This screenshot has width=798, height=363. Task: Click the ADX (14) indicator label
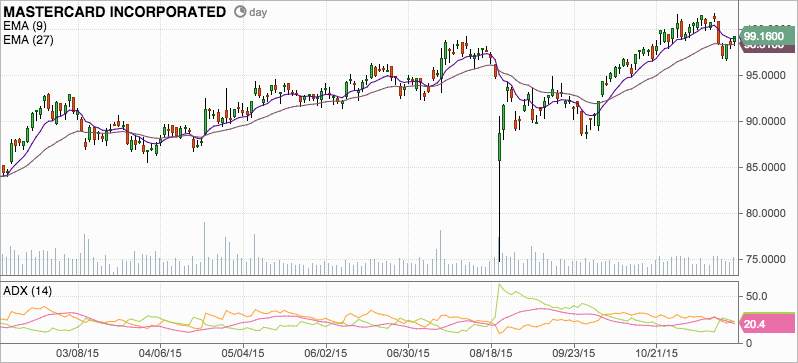coord(28,291)
